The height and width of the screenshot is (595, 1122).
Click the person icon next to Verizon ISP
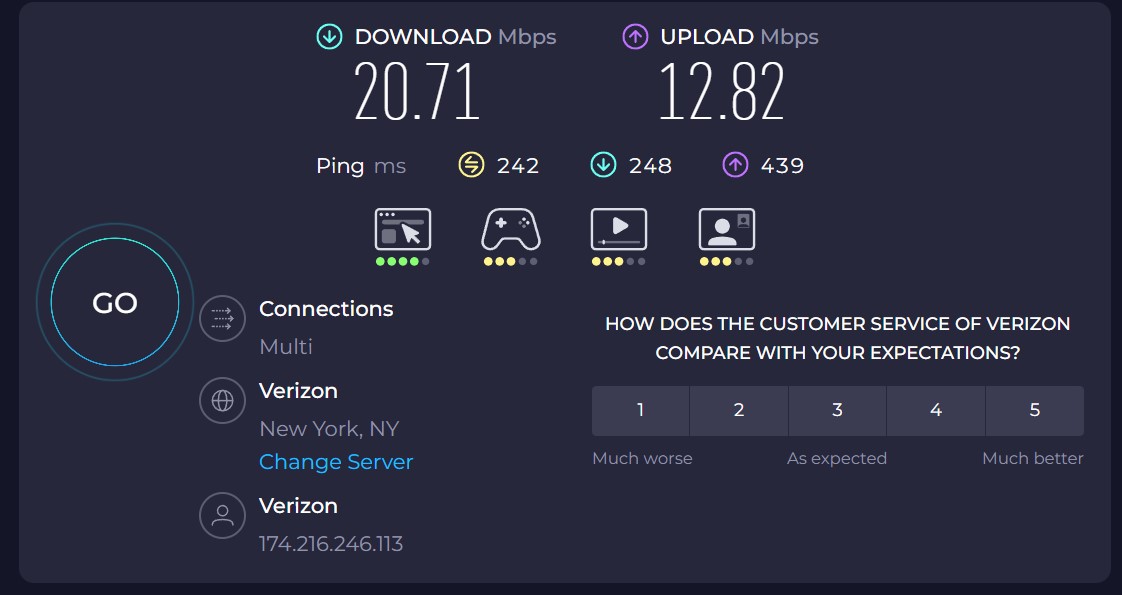222,516
